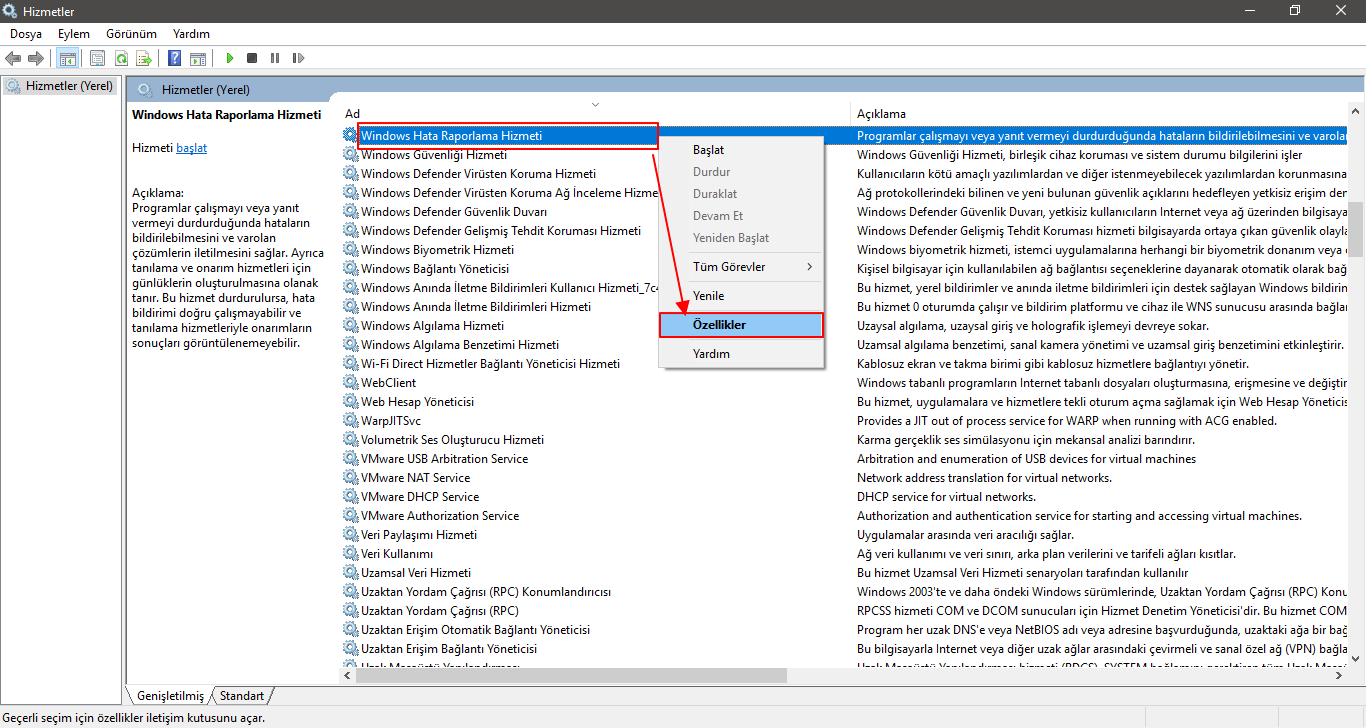1366x728 pixels.
Task: Choose Özellikler from the context menu
Action: pos(741,324)
